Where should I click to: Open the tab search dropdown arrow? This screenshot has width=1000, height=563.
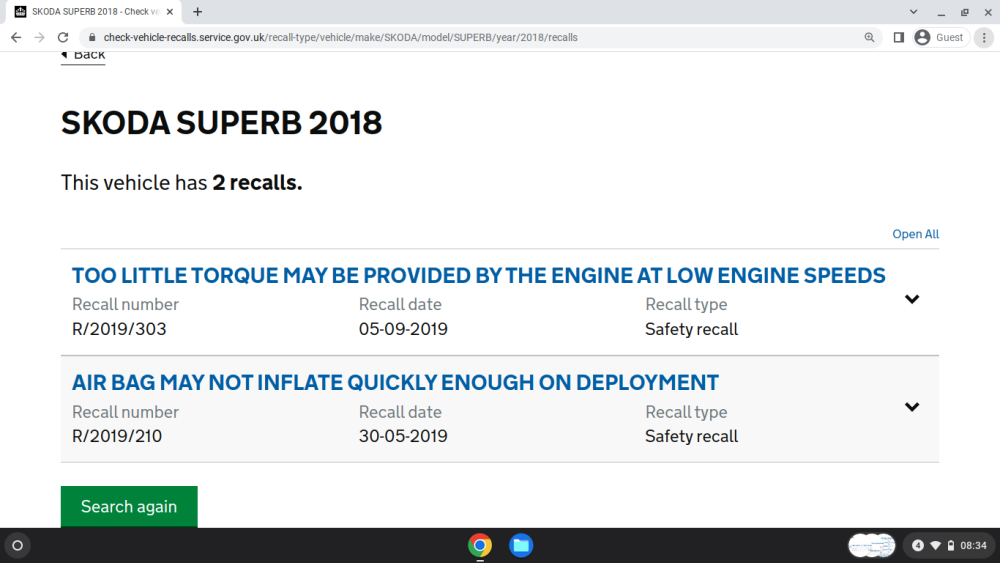click(x=913, y=11)
